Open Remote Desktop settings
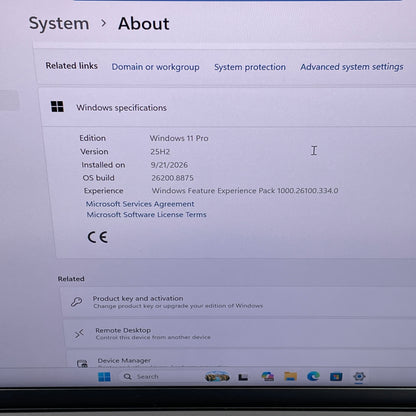This screenshot has width=416, height=416. [240, 333]
